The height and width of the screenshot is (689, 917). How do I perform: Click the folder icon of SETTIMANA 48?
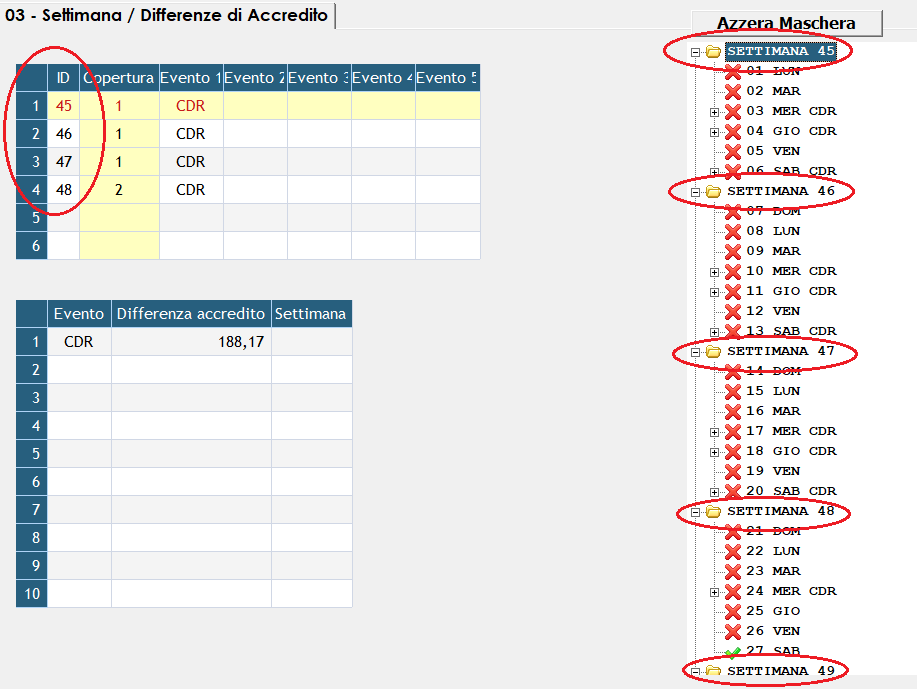coord(713,511)
